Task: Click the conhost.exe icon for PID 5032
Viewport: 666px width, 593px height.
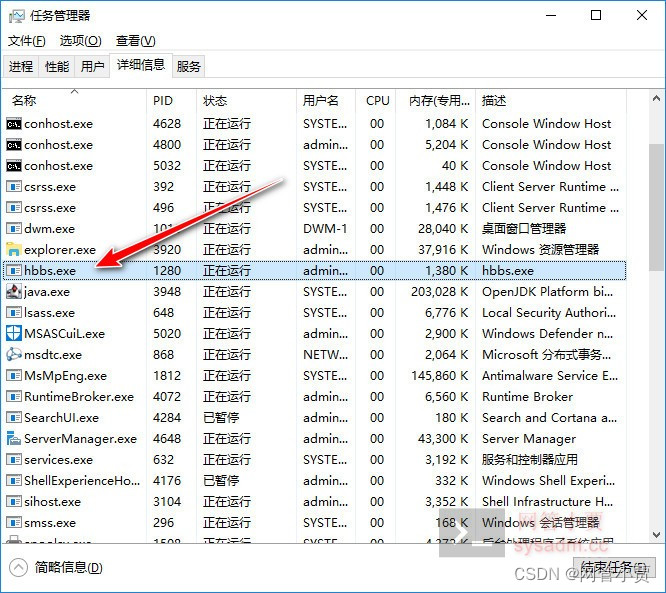Action: pyautogui.click(x=14, y=166)
